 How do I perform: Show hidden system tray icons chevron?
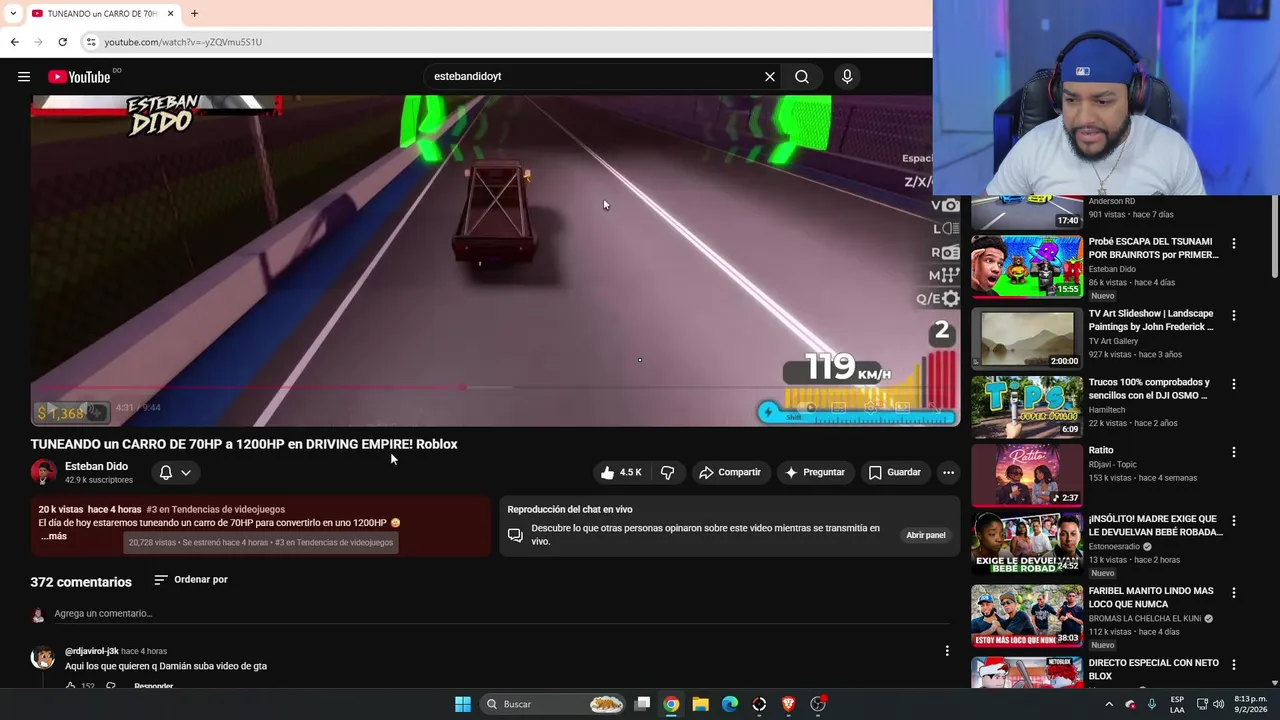coord(1108,704)
